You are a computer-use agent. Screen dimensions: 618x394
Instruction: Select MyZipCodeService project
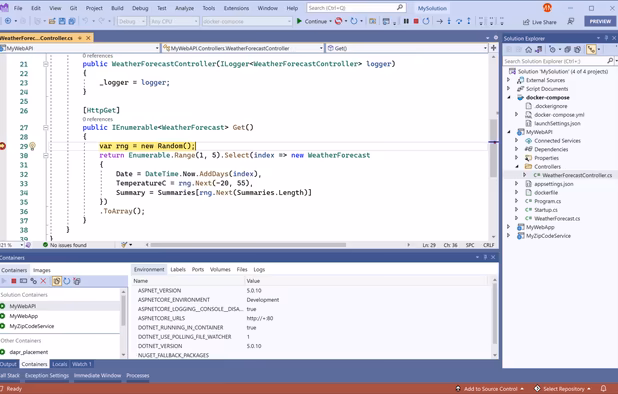548,236
